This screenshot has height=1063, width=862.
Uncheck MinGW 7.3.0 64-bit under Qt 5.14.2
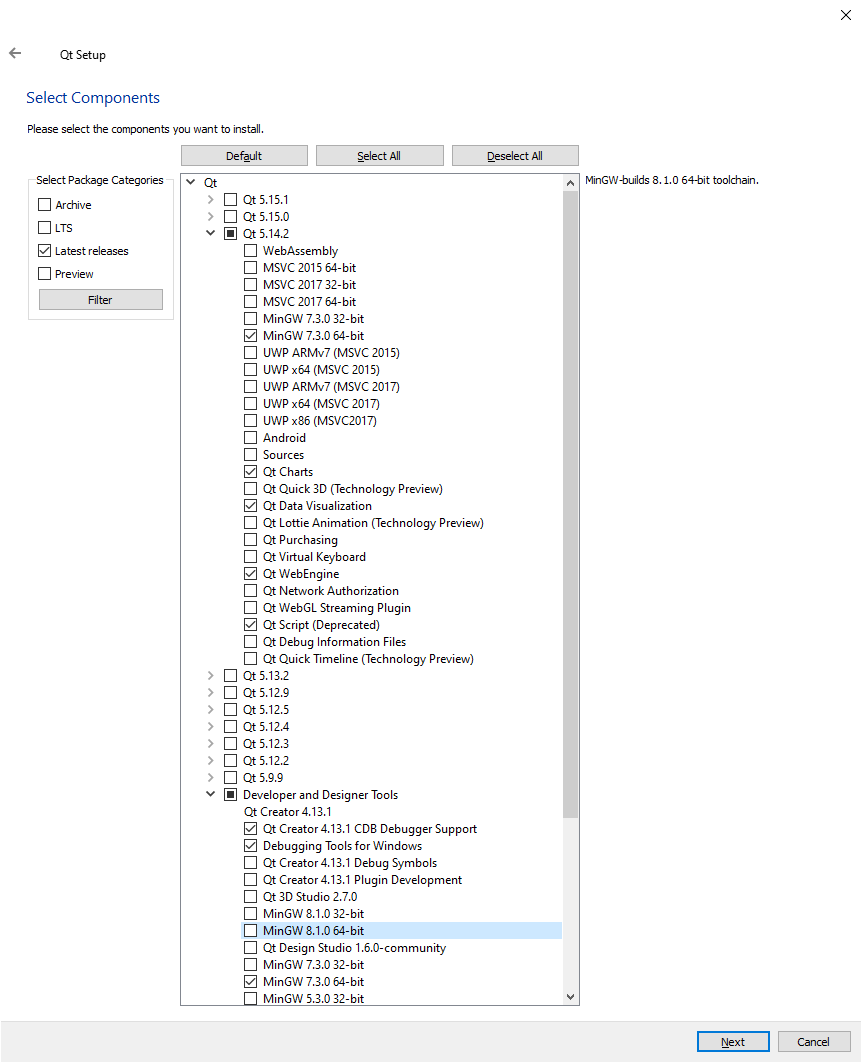click(251, 336)
